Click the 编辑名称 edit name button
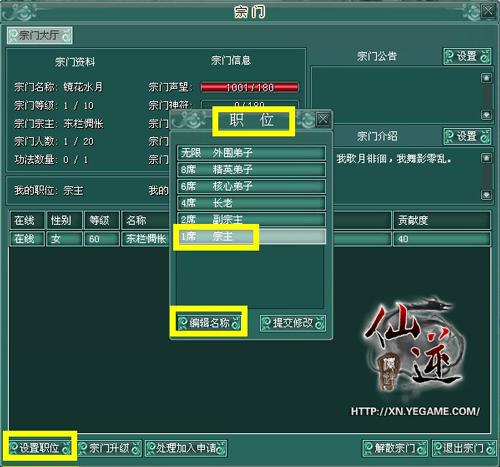 209,323
